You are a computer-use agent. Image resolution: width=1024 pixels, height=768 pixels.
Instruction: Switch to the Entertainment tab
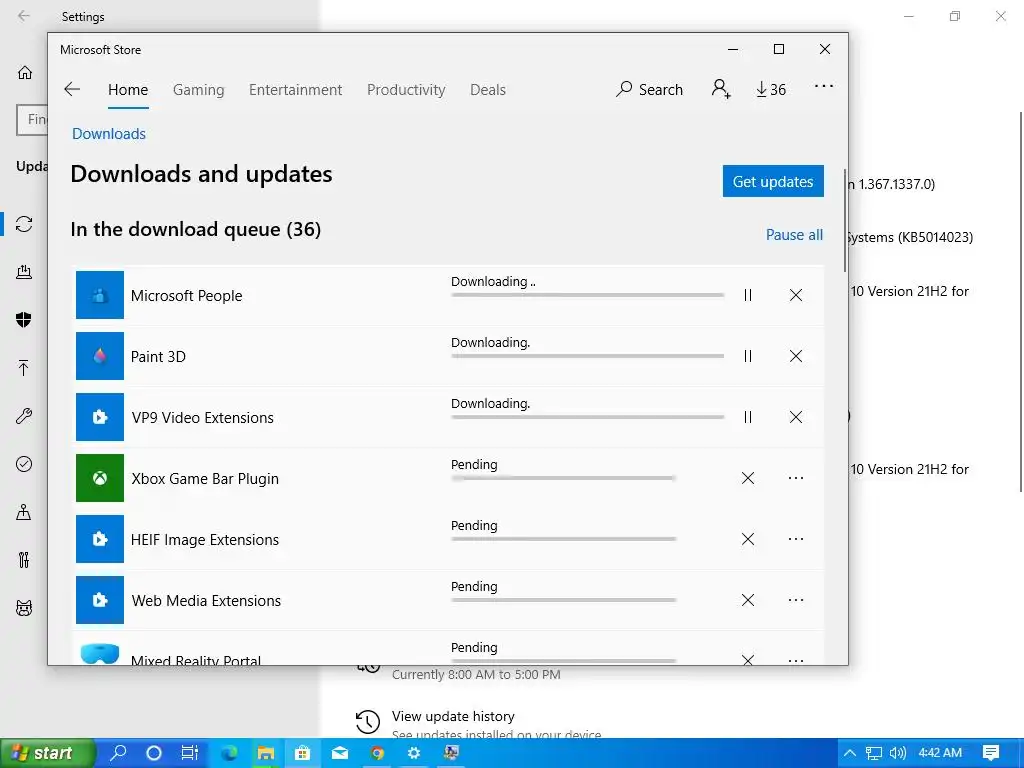pos(295,90)
